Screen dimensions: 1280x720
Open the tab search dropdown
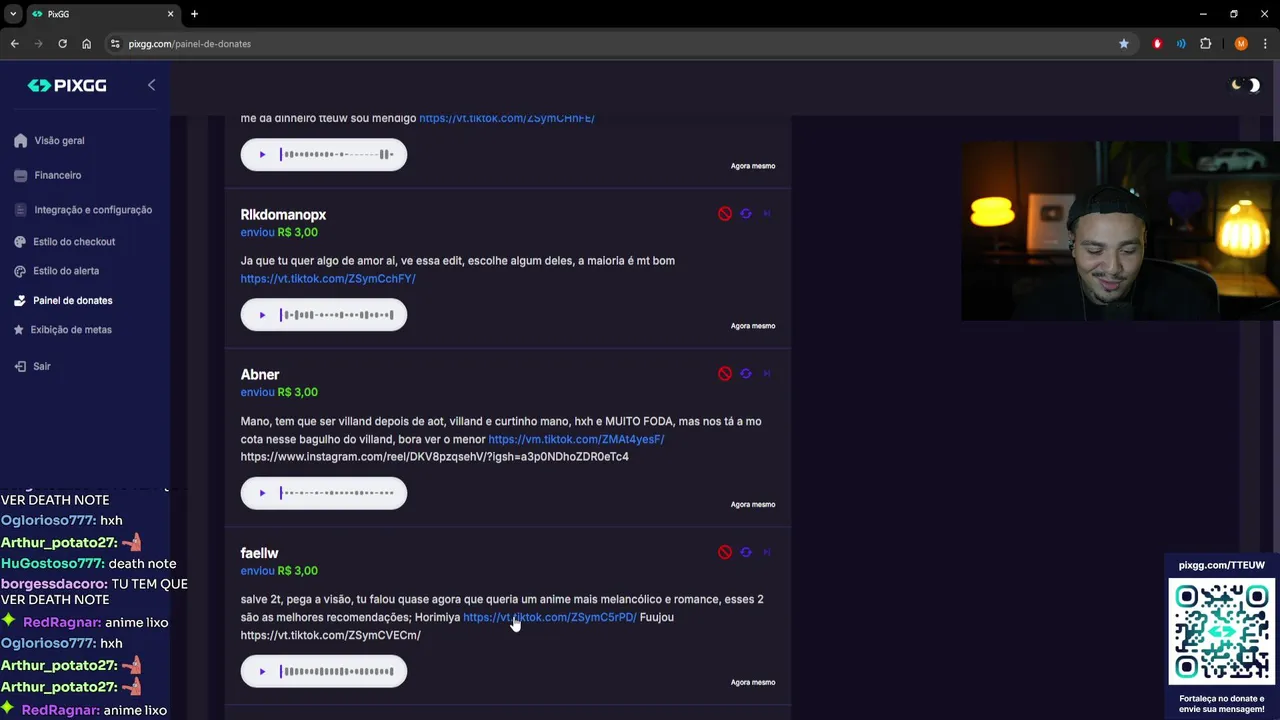13,14
